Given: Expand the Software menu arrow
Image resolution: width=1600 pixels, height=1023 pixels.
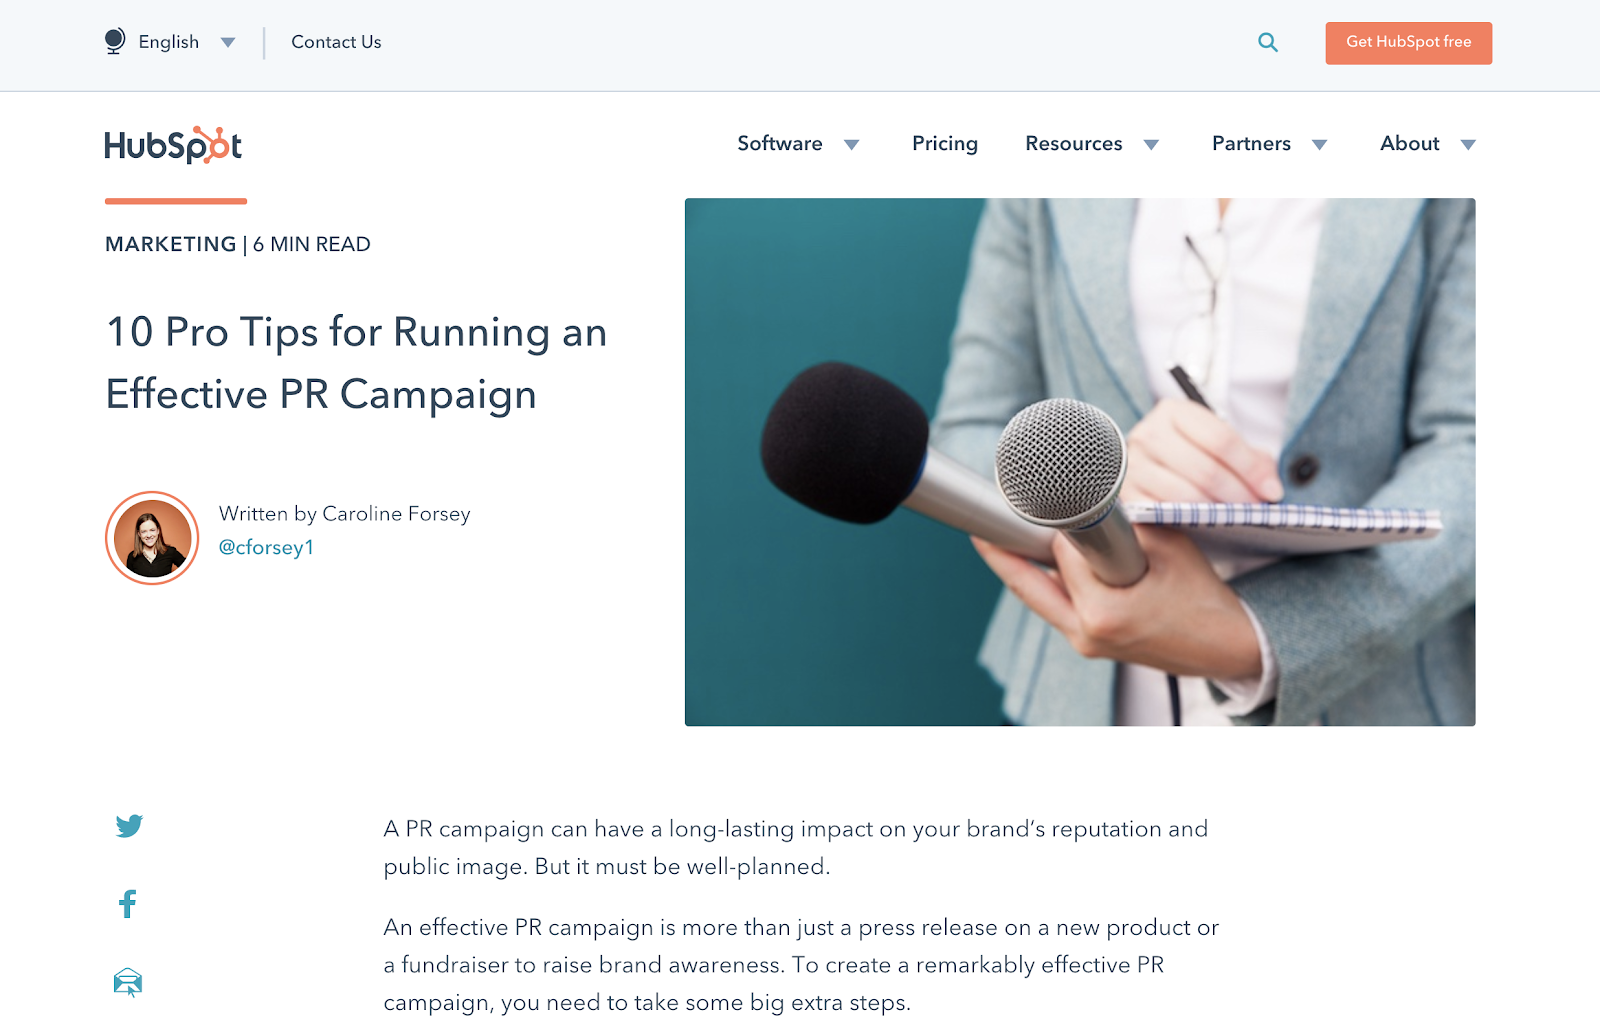Looking at the screenshot, I should pyautogui.click(x=852, y=145).
